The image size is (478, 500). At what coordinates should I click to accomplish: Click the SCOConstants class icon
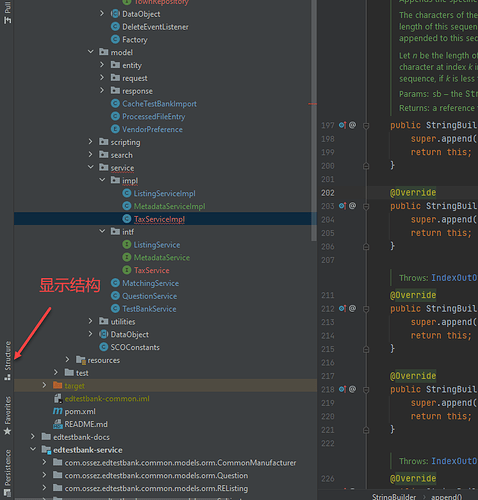[x=104, y=347]
